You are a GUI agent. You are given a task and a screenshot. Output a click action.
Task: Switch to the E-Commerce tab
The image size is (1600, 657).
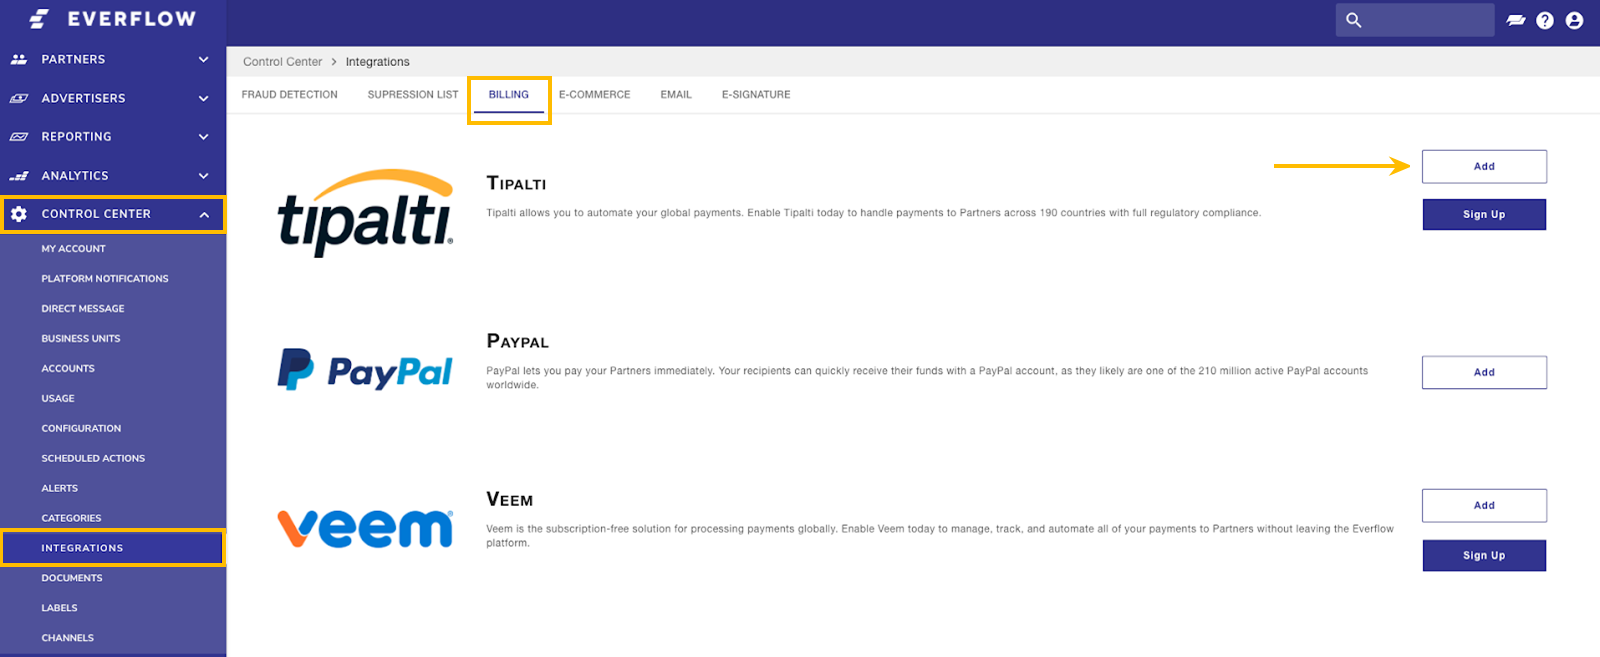click(595, 95)
